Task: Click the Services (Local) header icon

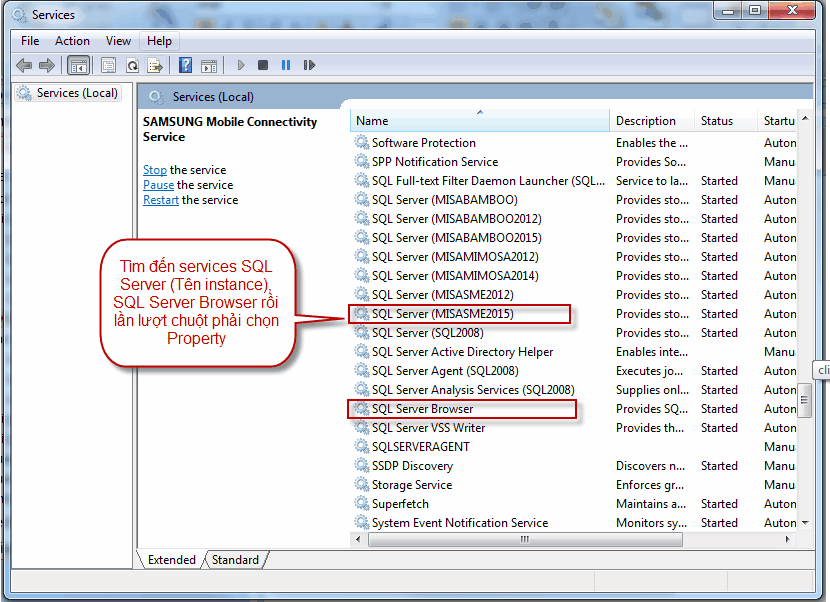Action: pyautogui.click(x=156, y=97)
